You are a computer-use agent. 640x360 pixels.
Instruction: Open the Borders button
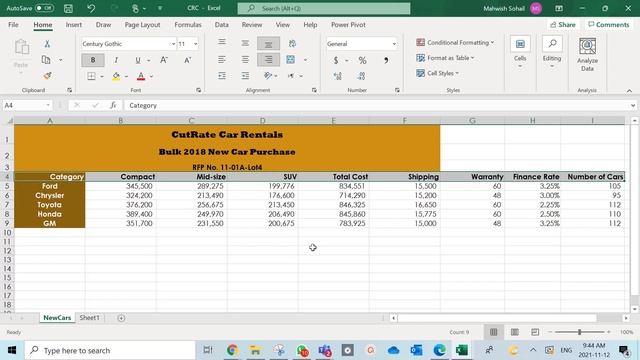click(91, 76)
